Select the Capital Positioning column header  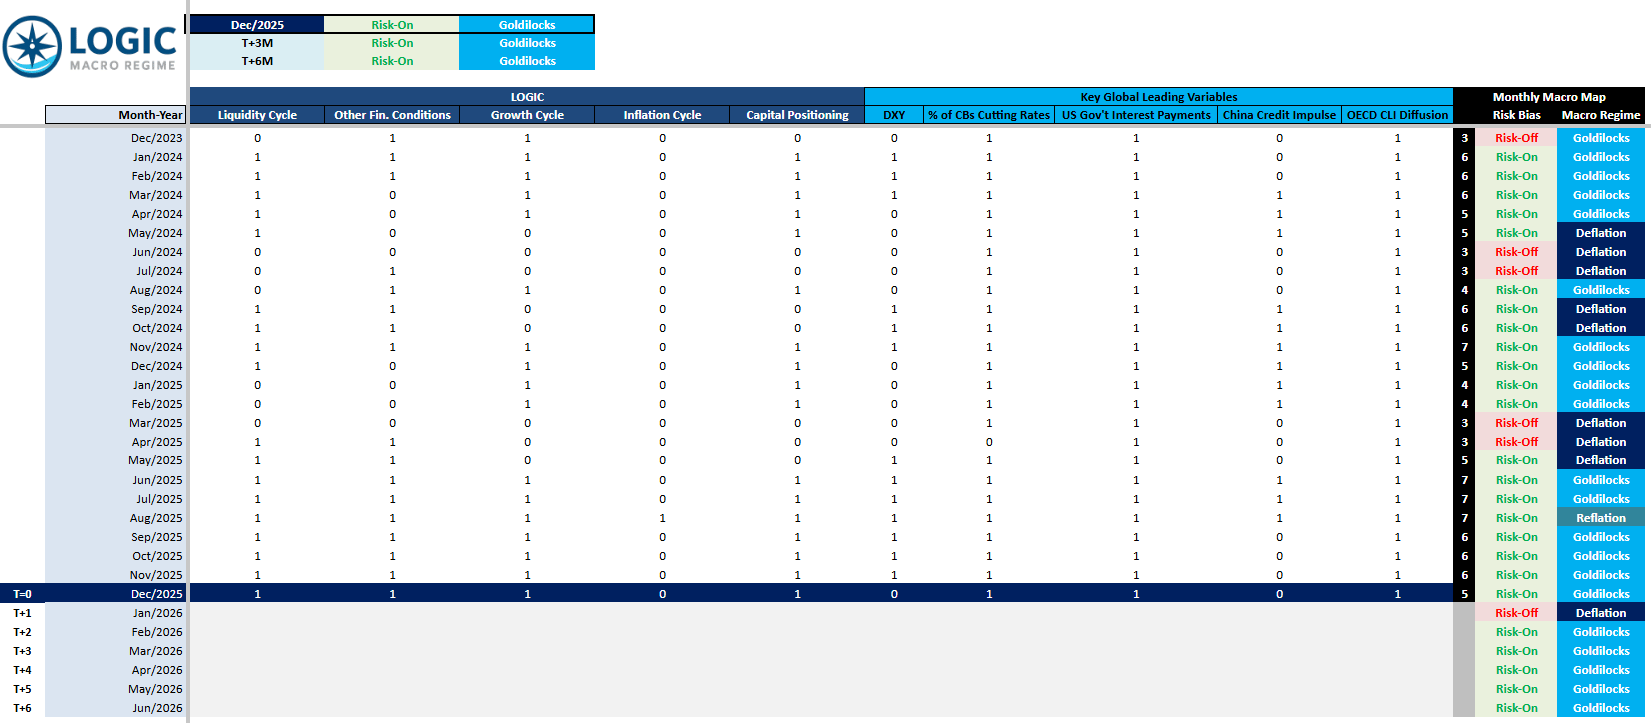coord(797,115)
